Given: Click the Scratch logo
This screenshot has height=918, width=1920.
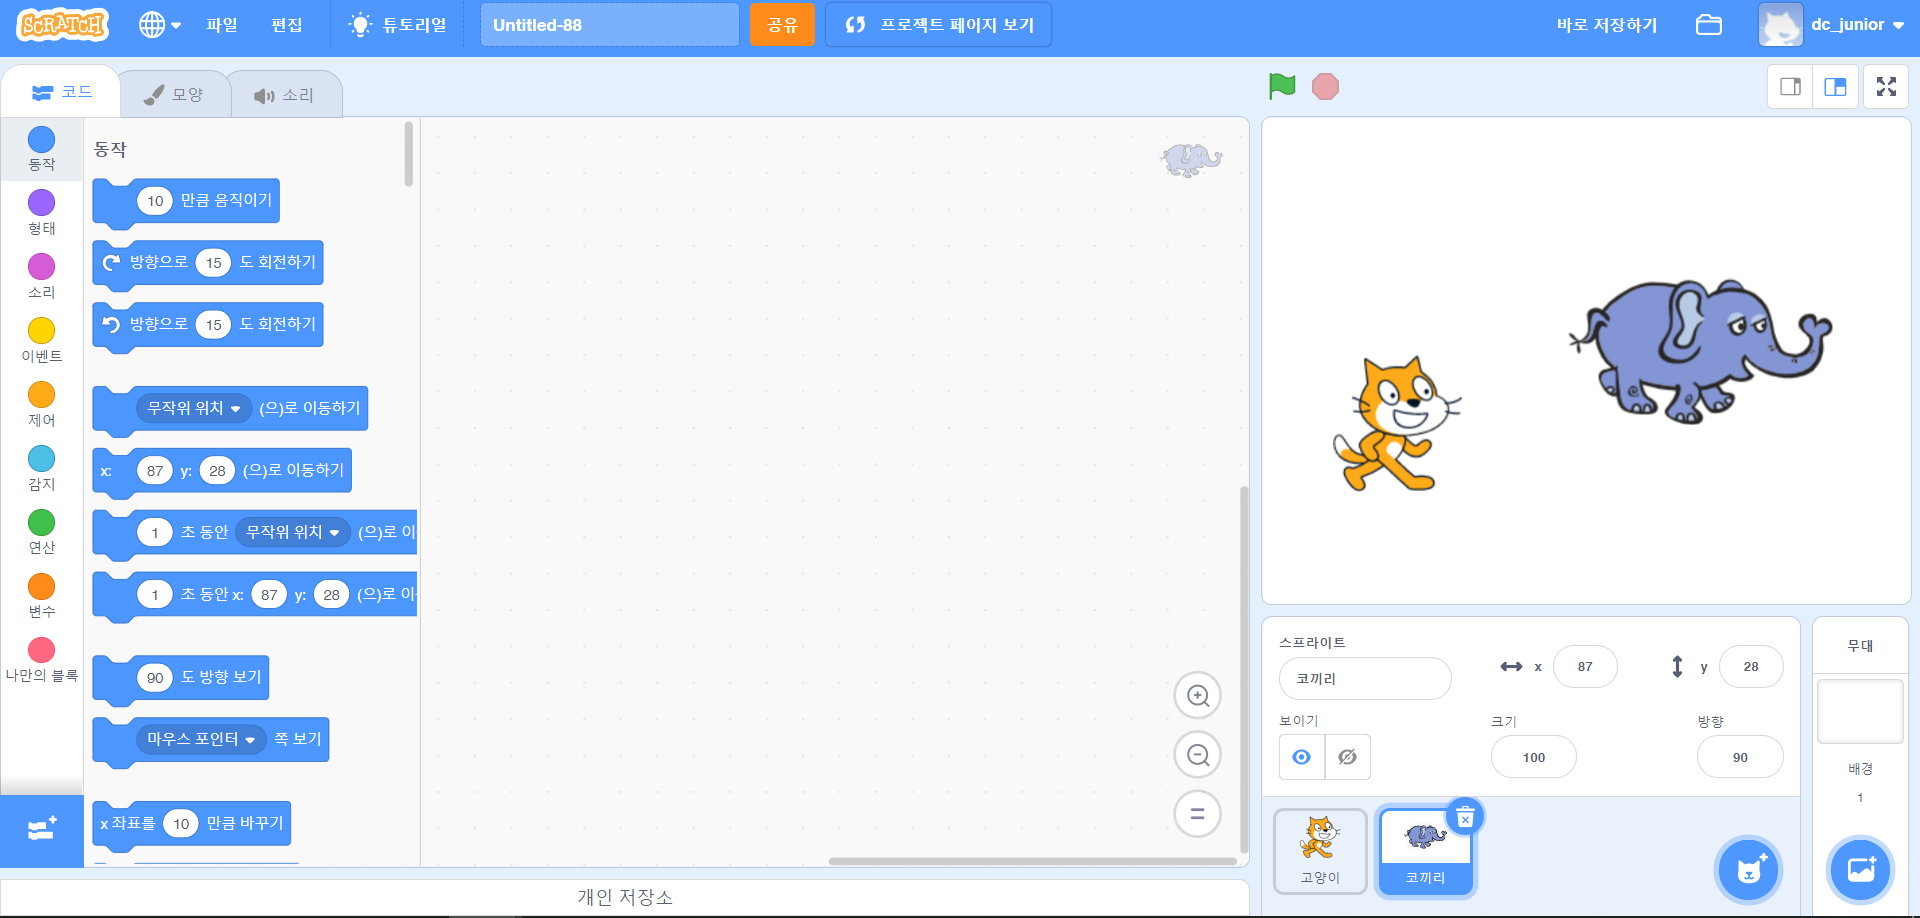Looking at the screenshot, I should [63, 24].
